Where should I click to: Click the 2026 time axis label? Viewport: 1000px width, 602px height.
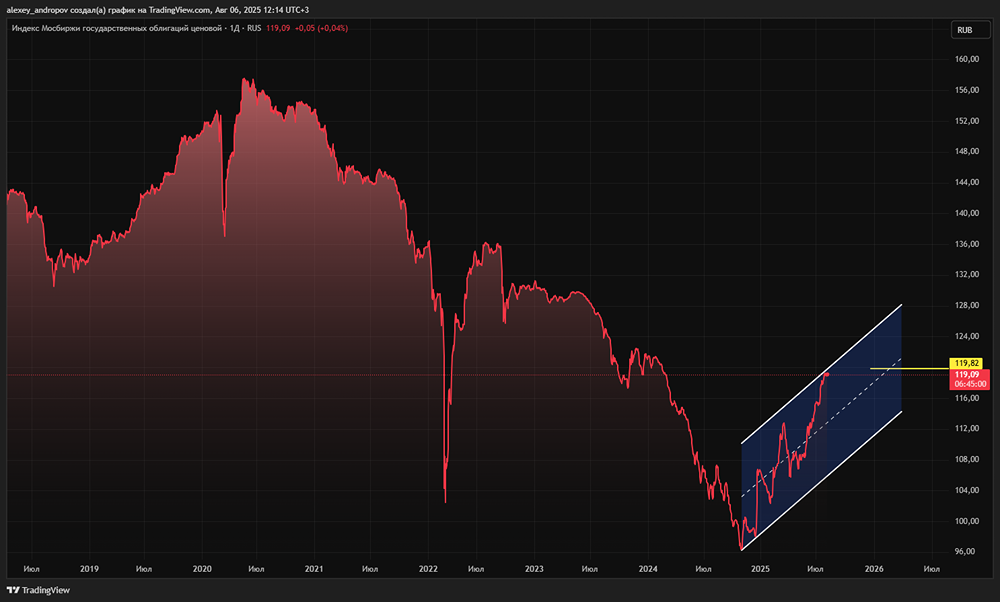click(x=874, y=569)
